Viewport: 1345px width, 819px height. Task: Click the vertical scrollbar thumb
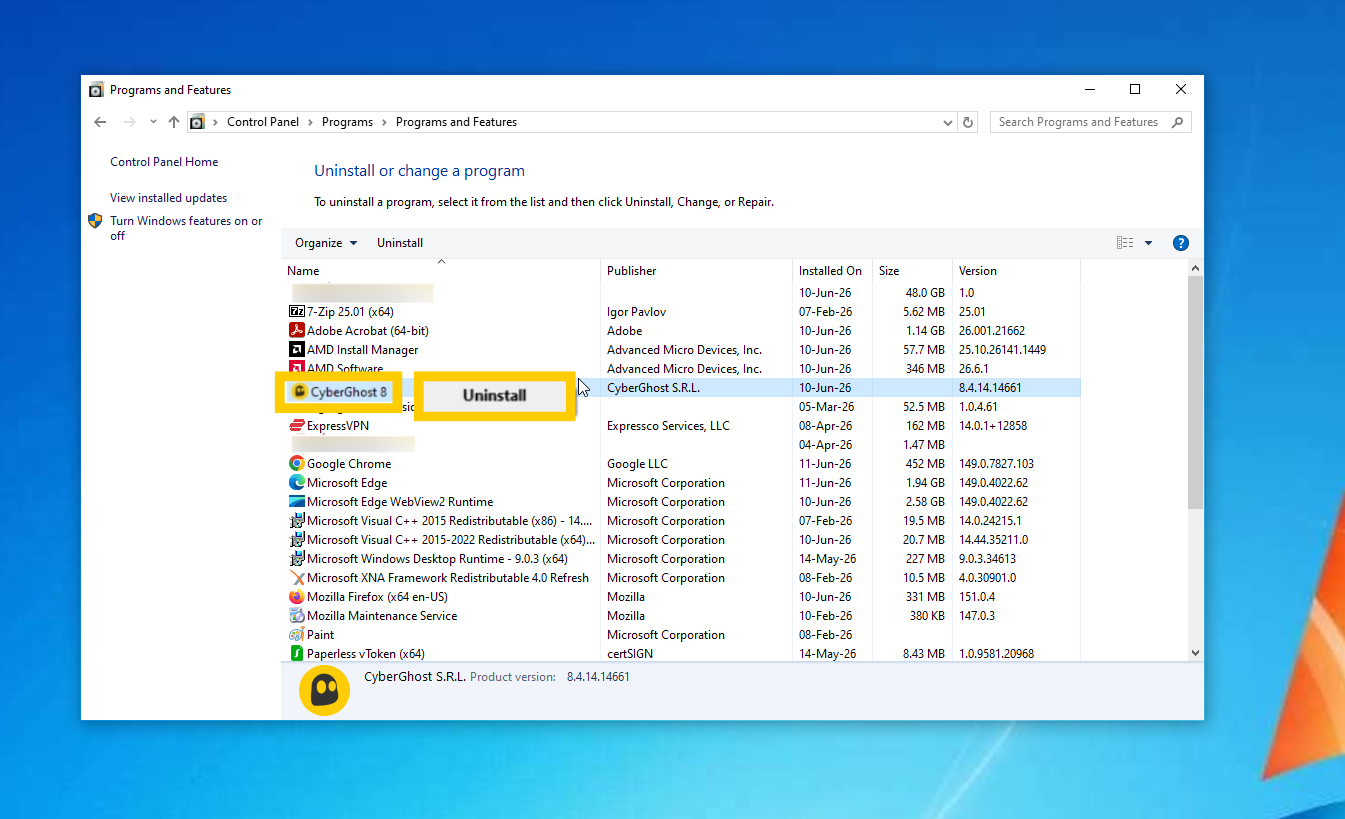click(1195, 392)
